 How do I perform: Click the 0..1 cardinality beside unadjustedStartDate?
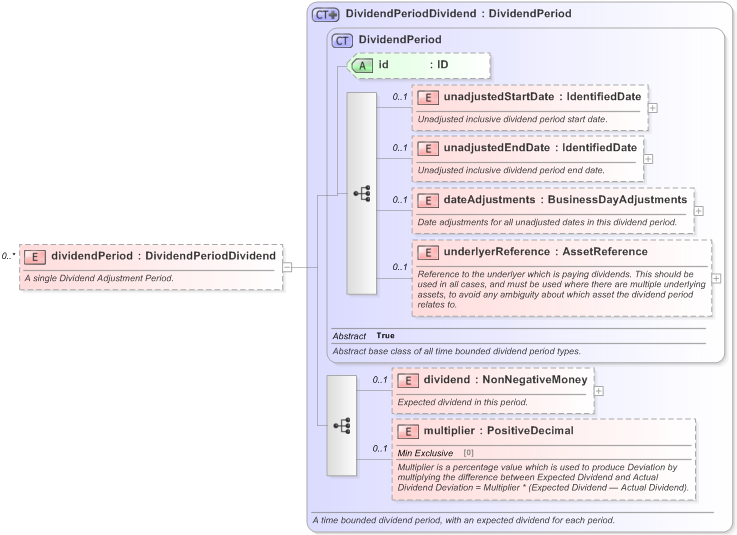[x=400, y=97]
